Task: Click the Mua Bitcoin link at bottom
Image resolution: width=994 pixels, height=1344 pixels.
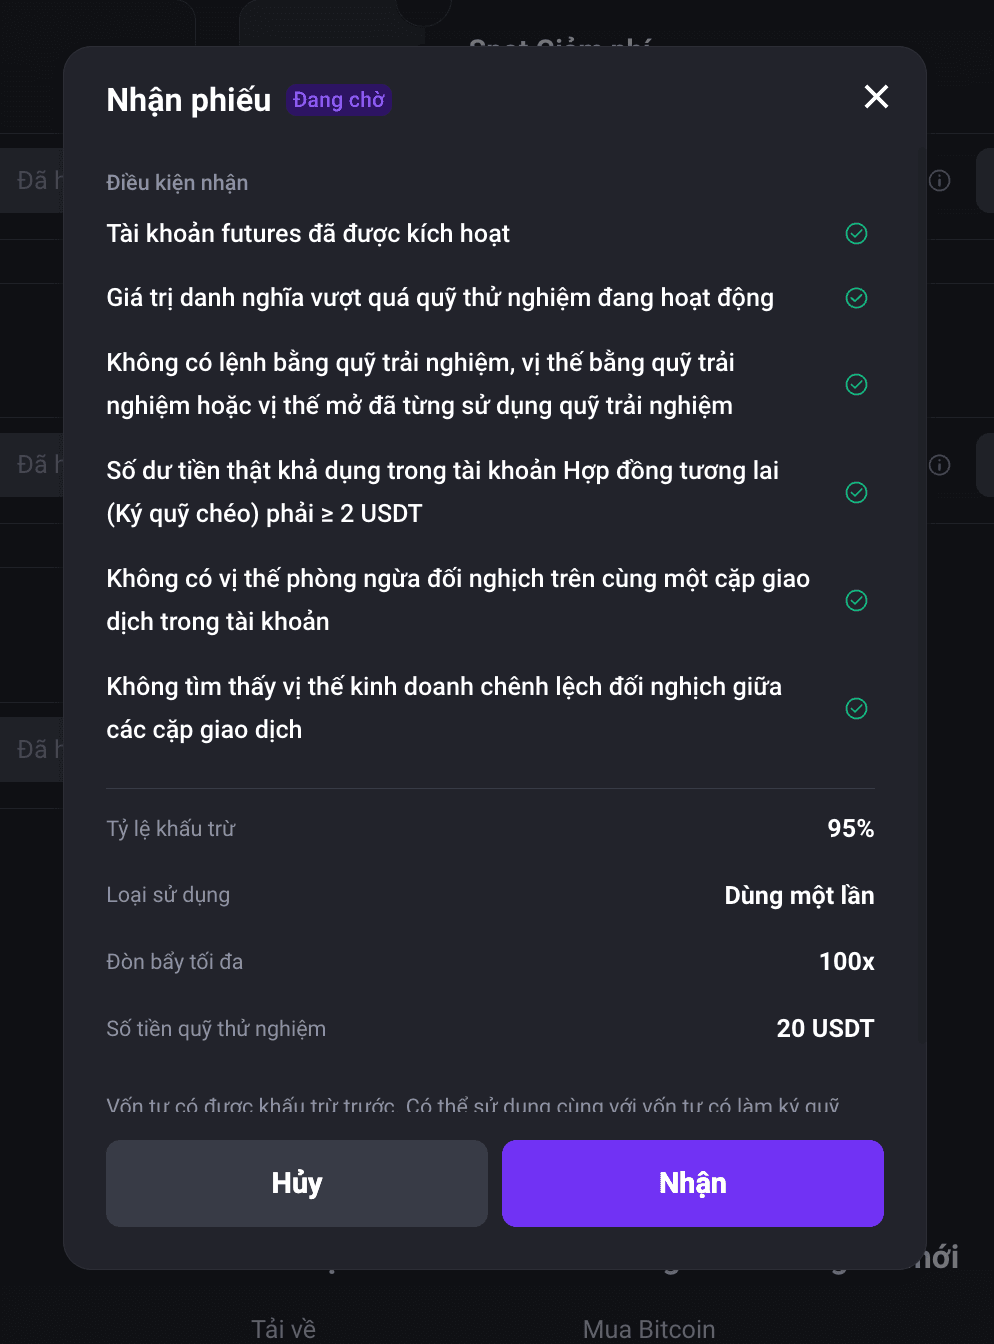Action: (649, 1329)
